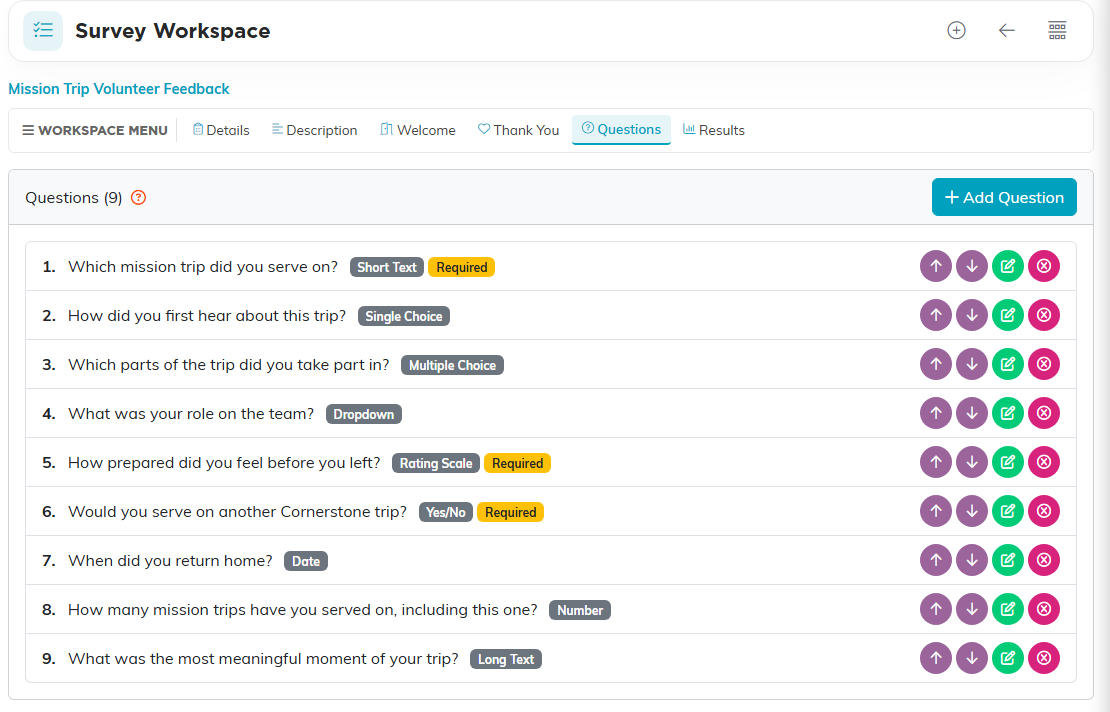Switch to the Details tab
1110x712 pixels.
click(x=221, y=130)
